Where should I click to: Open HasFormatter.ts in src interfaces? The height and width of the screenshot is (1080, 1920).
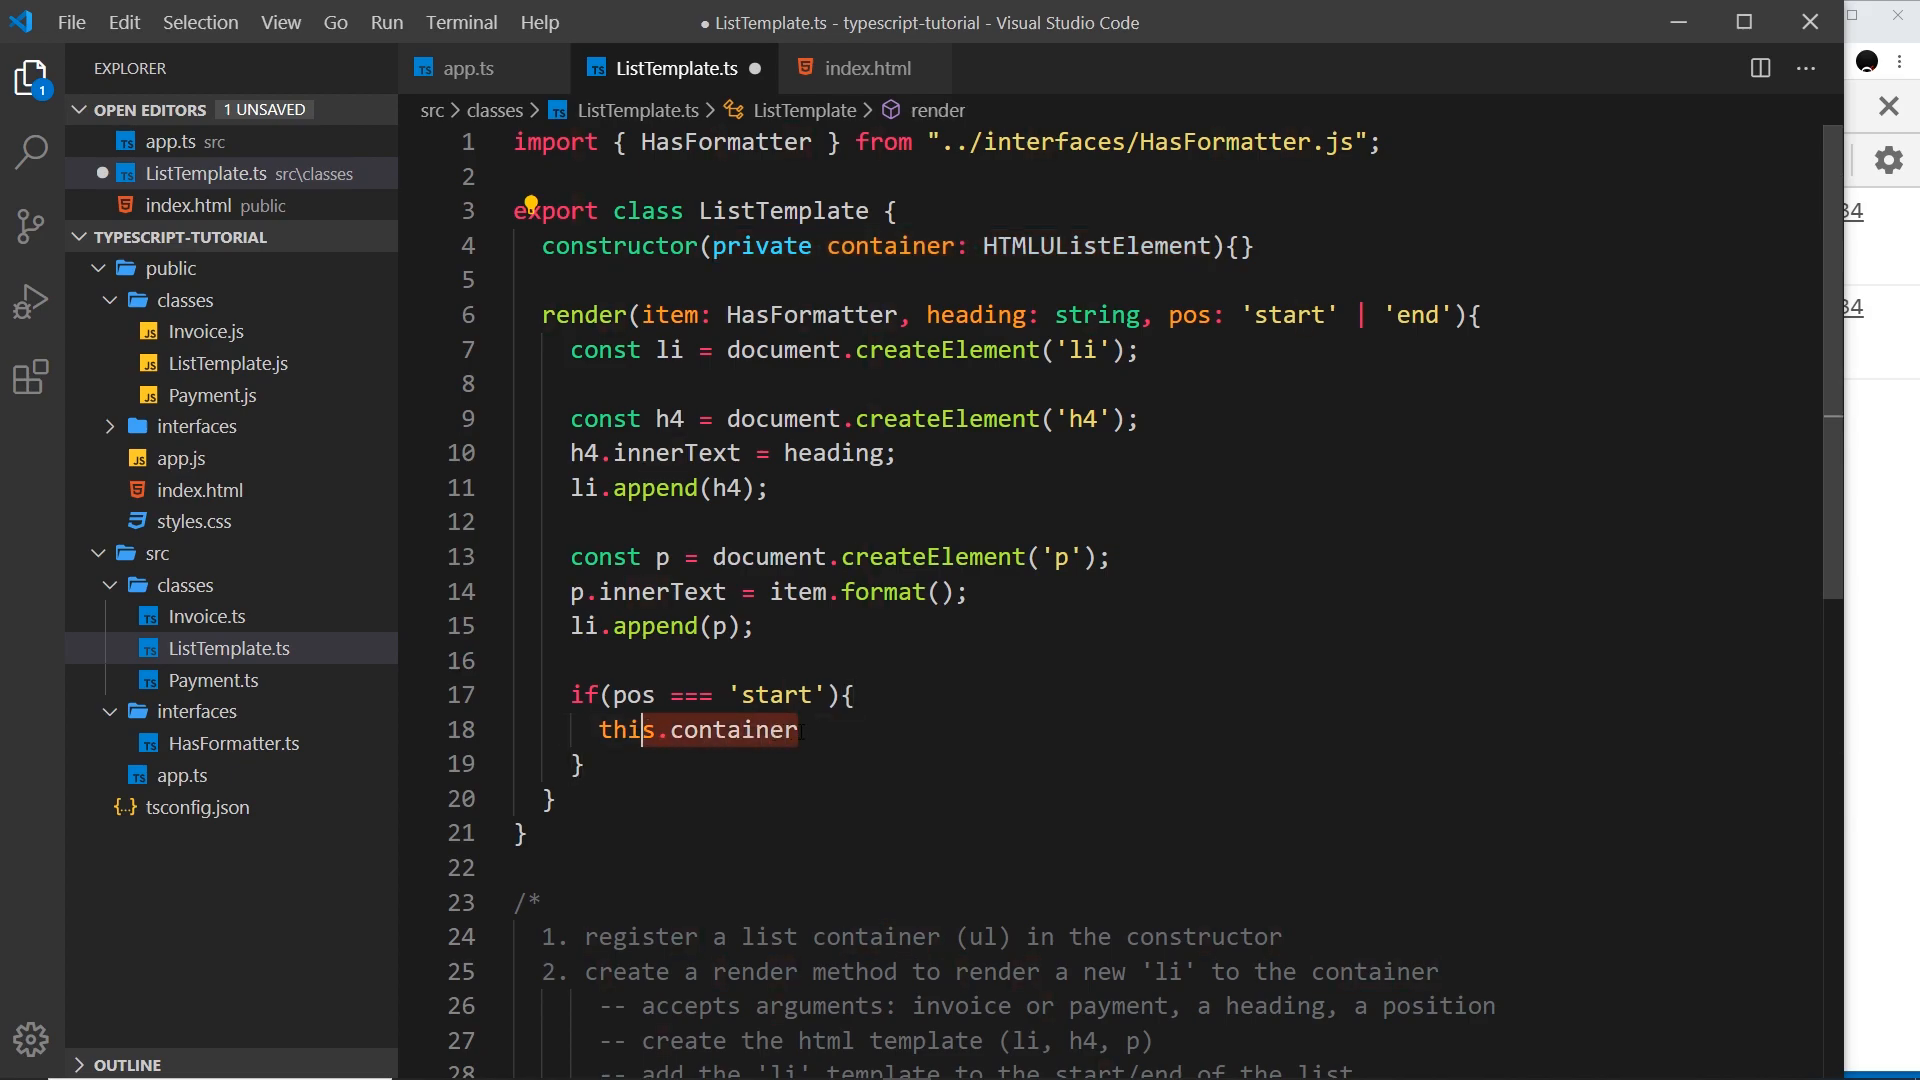[233, 743]
